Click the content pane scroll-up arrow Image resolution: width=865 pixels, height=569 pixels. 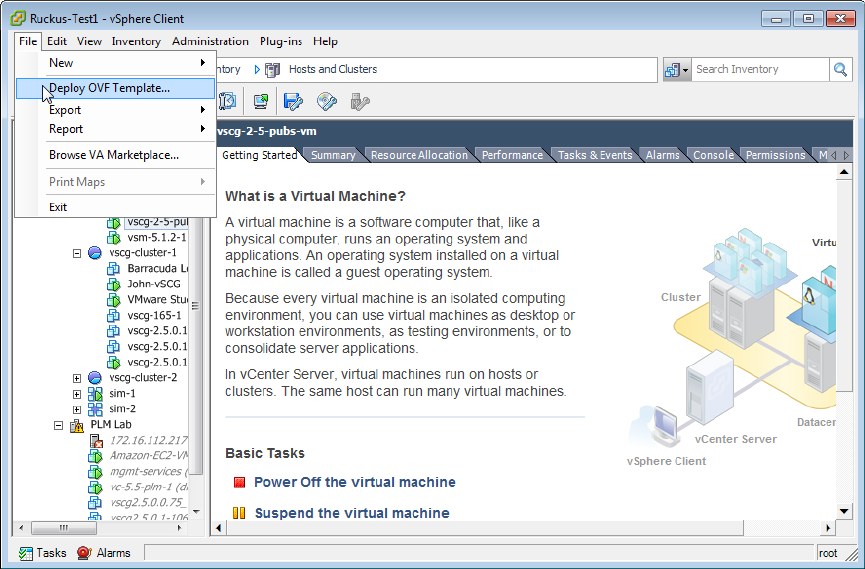click(844, 172)
